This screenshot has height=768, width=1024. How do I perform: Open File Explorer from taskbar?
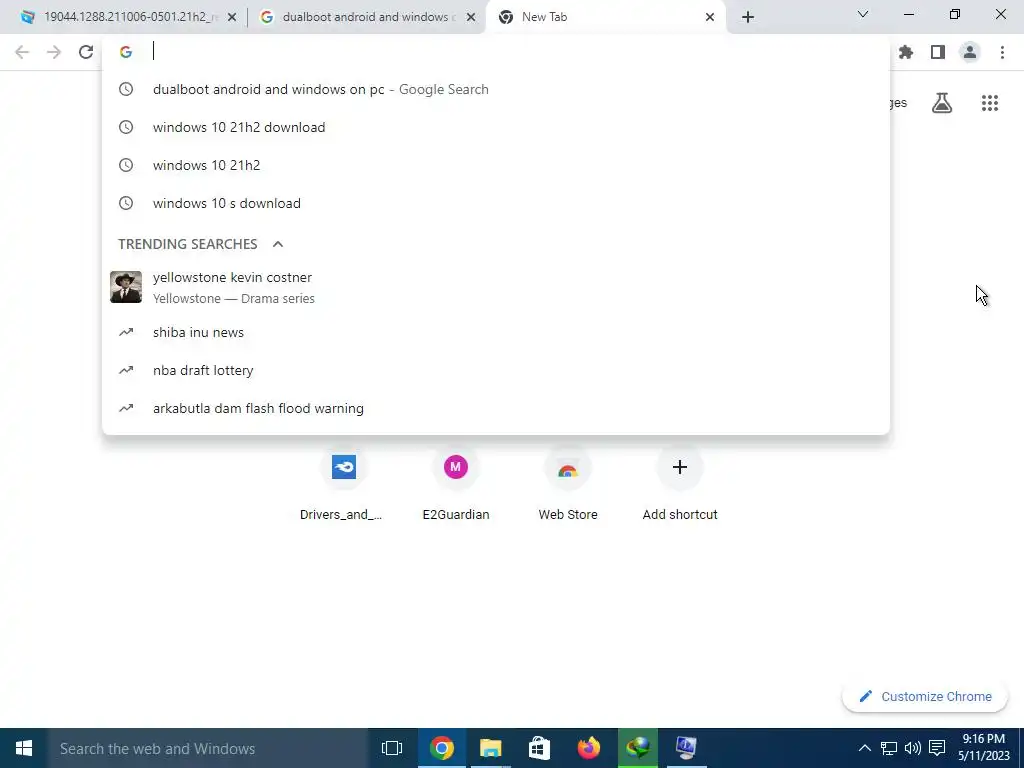click(x=490, y=748)
